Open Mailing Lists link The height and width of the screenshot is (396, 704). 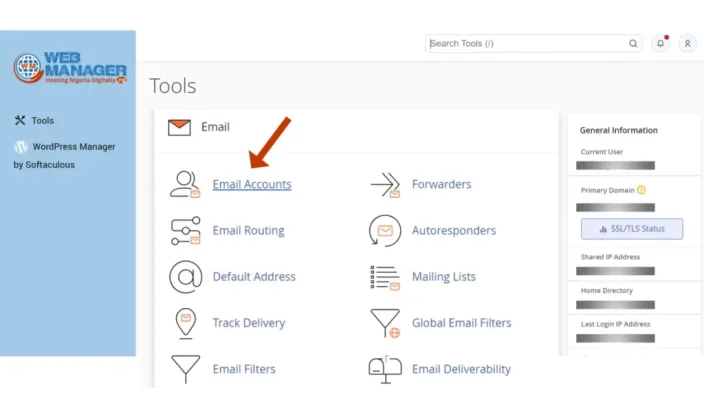[x=444, y=277]
